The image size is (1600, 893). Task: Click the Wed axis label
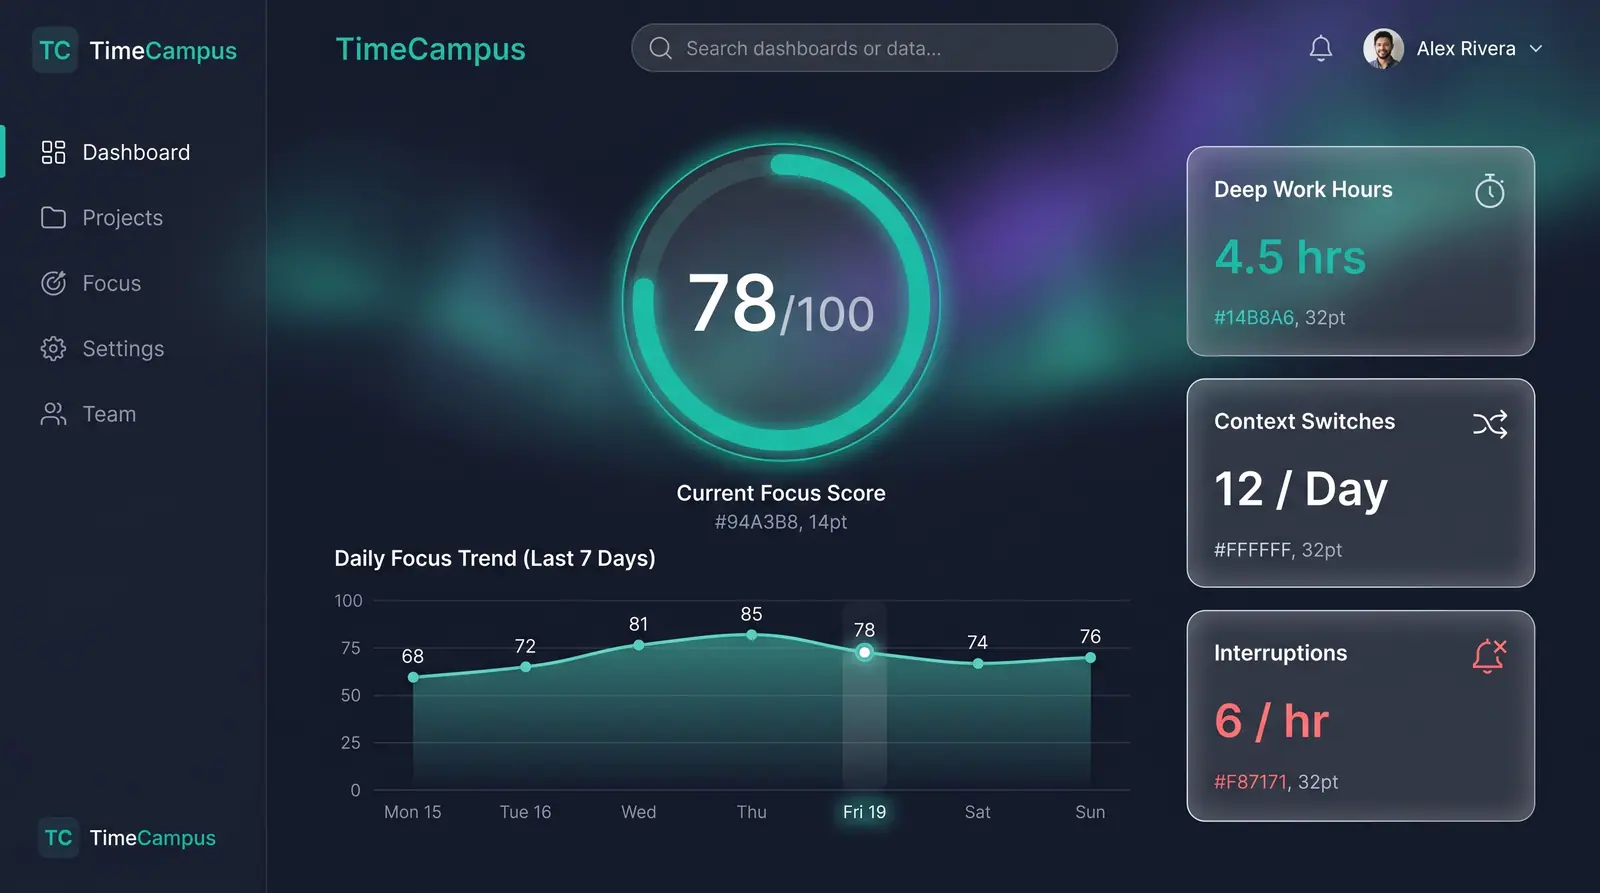click(639, 812)
